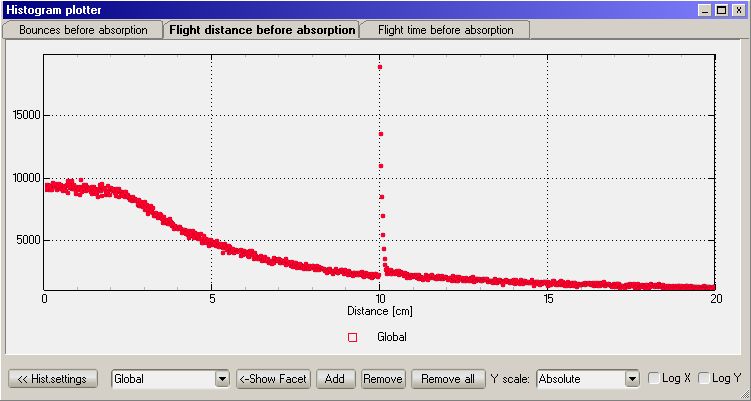Minimize the Histogram plotter window
Viewport: 751px width, 401px height.
704,10
